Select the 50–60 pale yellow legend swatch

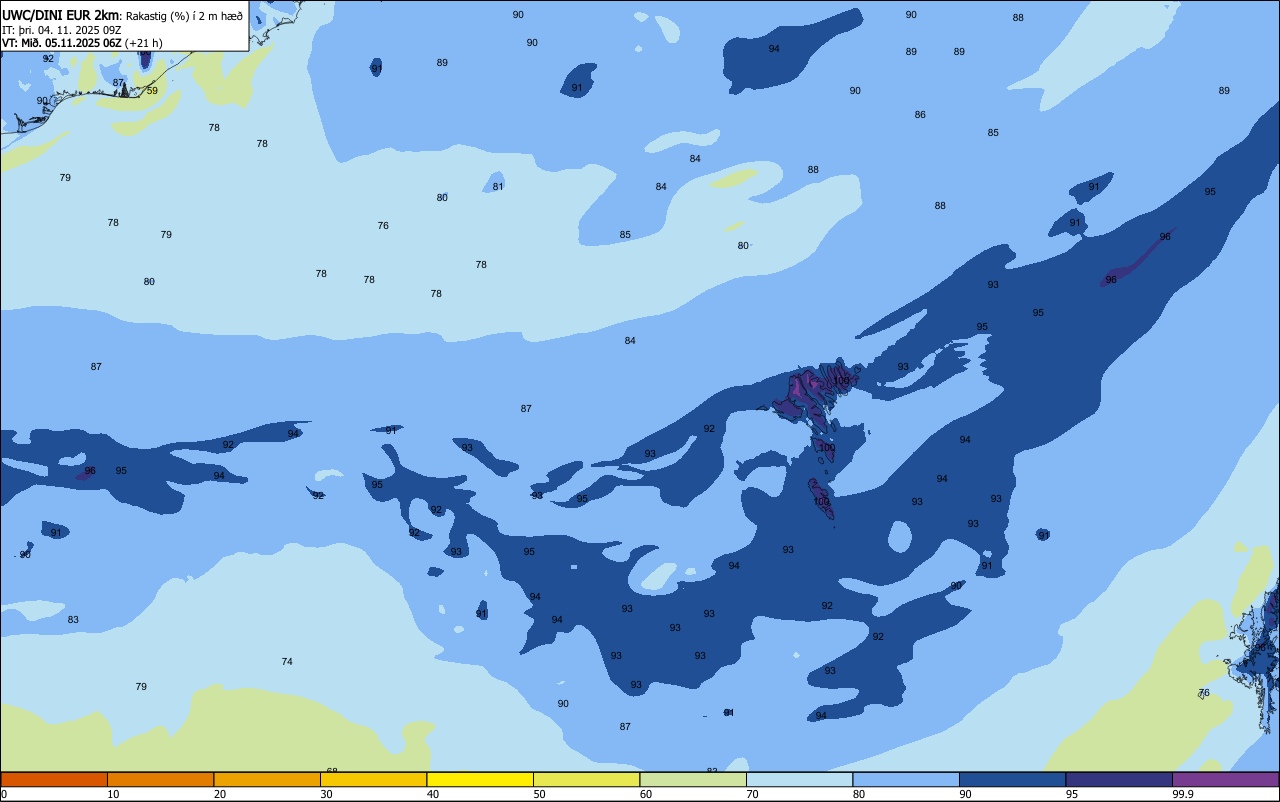coord(586,779)
